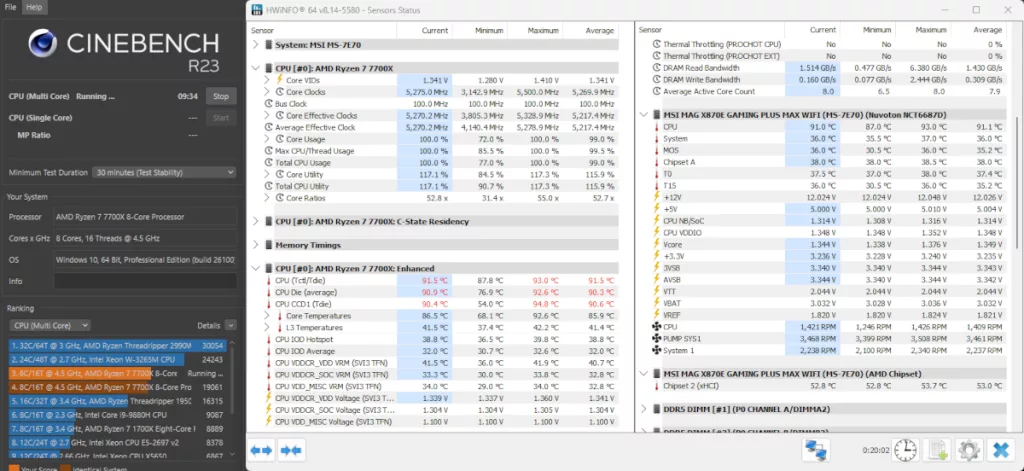Viewport: 1024px width, 471px height.
Task: Click the lightning icon beside CPU VDDCR_SOC Voltage
Action: (268, 410)
